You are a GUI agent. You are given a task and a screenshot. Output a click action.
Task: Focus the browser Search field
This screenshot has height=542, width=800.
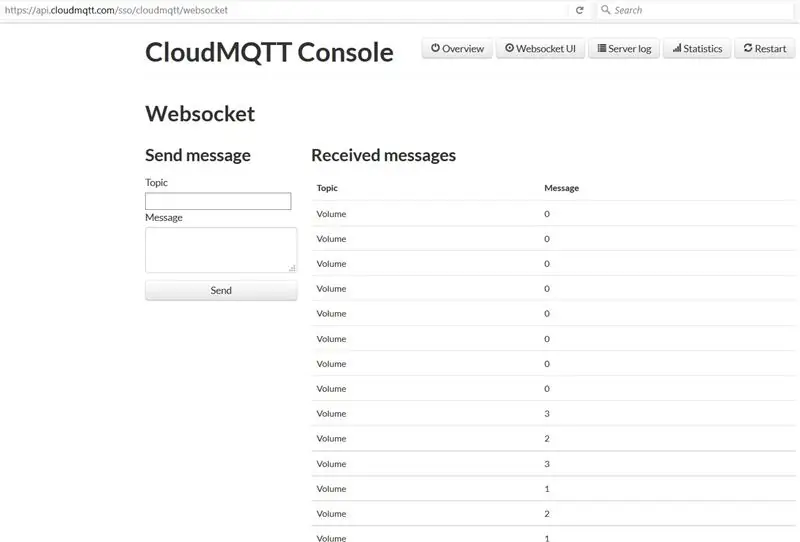[x=696, y=10]
